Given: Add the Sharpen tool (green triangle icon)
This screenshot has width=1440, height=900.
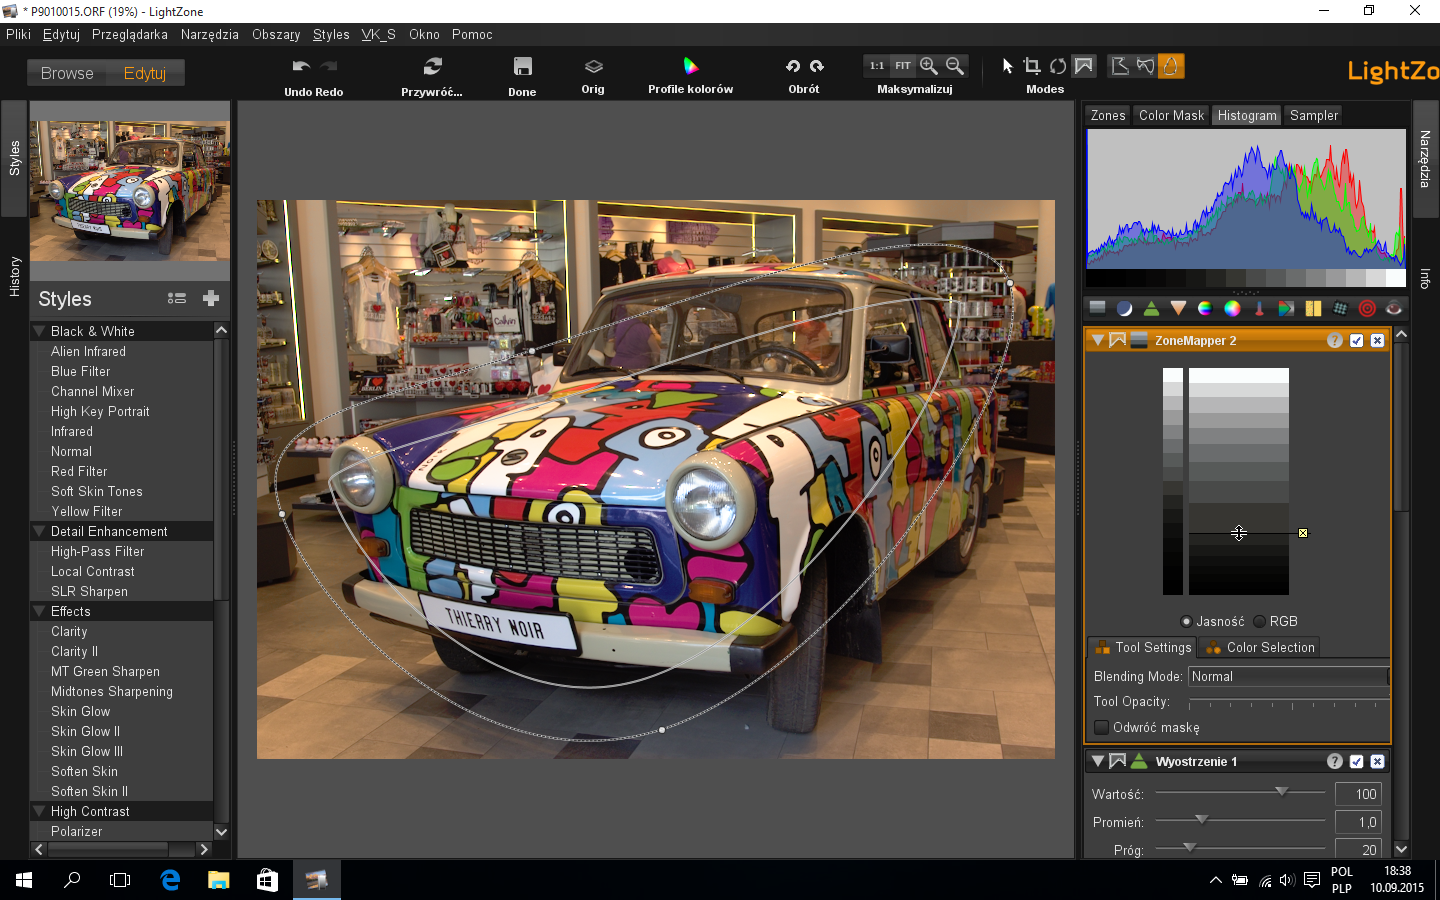Looking at the screenshot, I should tap(1151, 309).
